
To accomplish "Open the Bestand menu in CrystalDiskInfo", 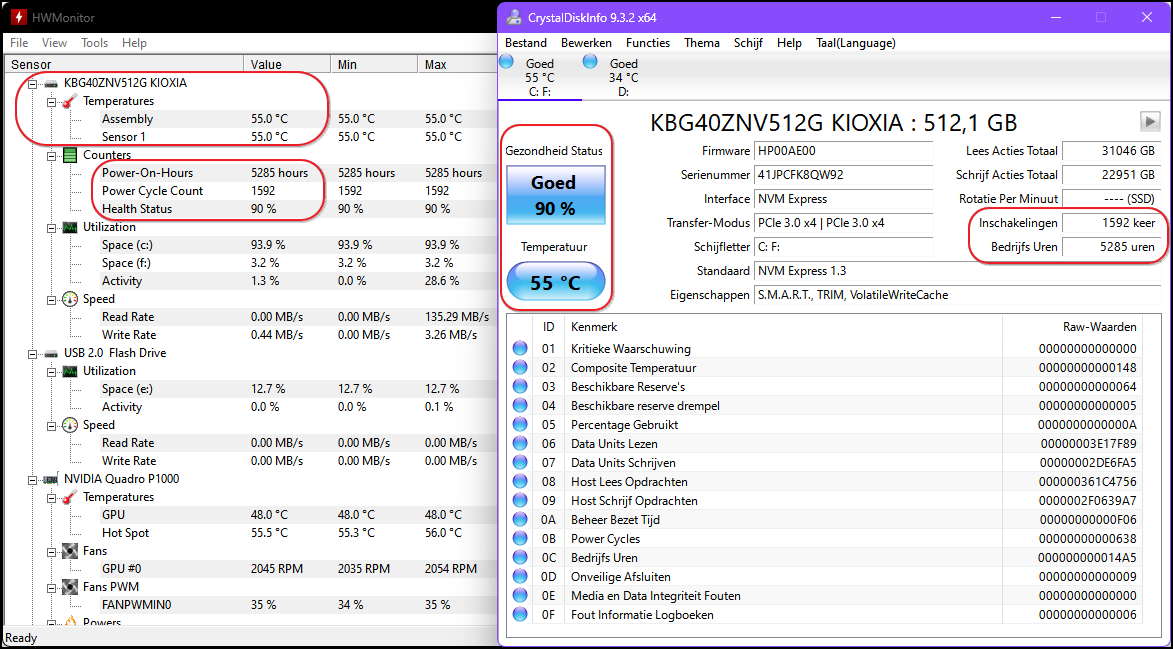I will (x=526, y=43).
